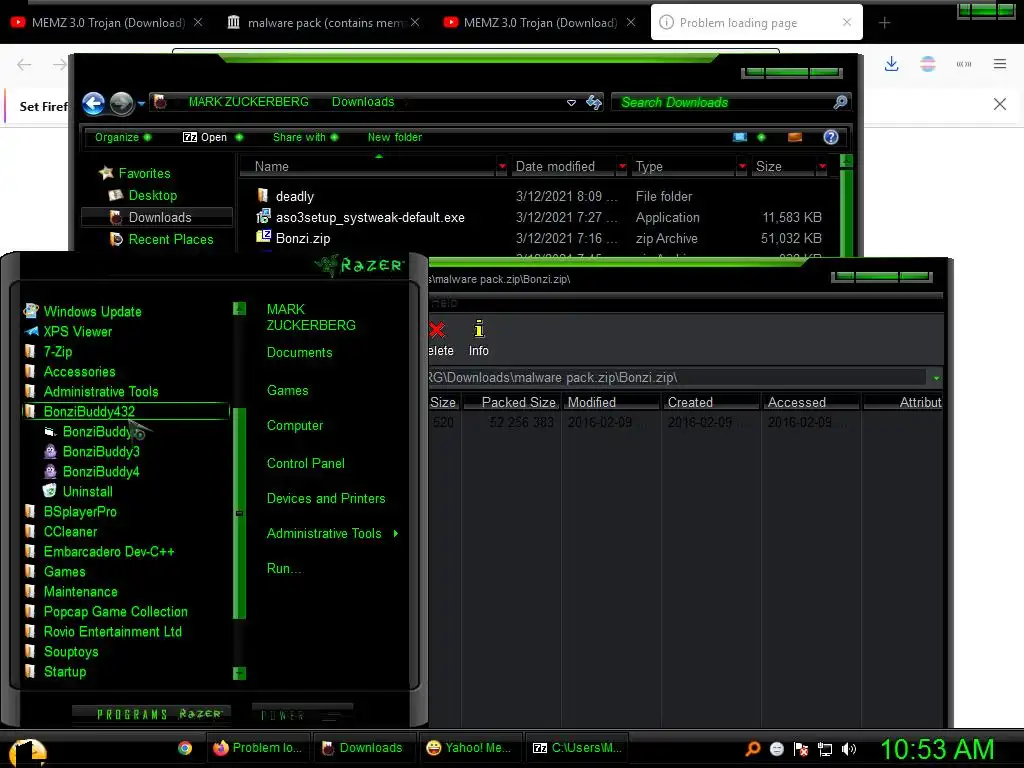Select aso3setup_systweak-default.exe file
Viewport: 1024px width, 768px height.
click(x=370, y=217)
